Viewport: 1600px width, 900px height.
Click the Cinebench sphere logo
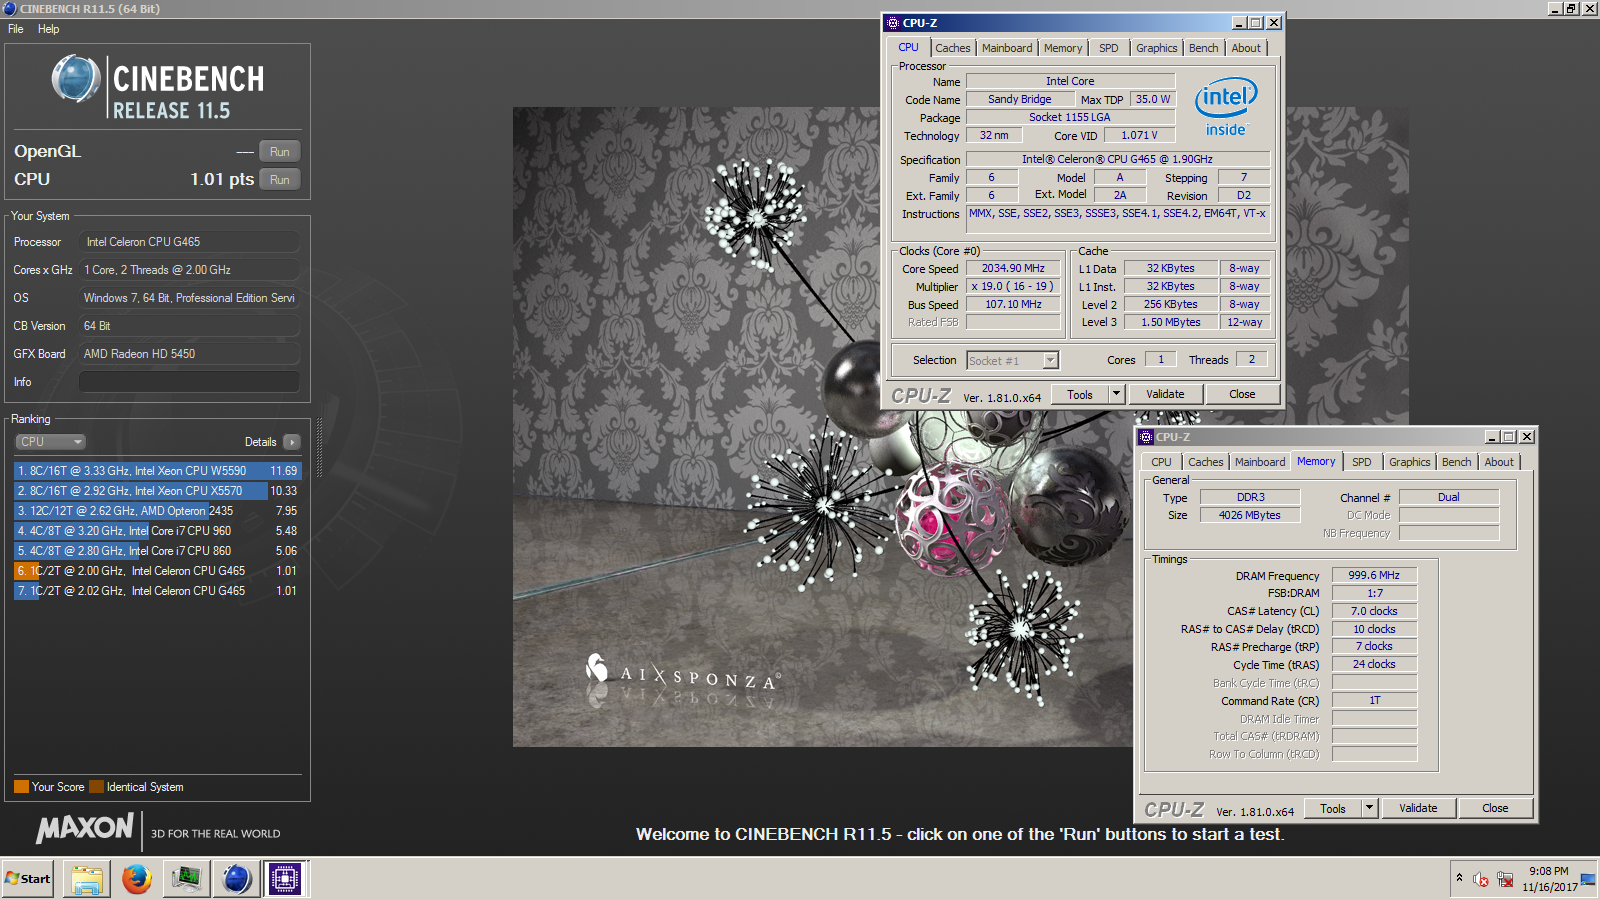(76, 79)
